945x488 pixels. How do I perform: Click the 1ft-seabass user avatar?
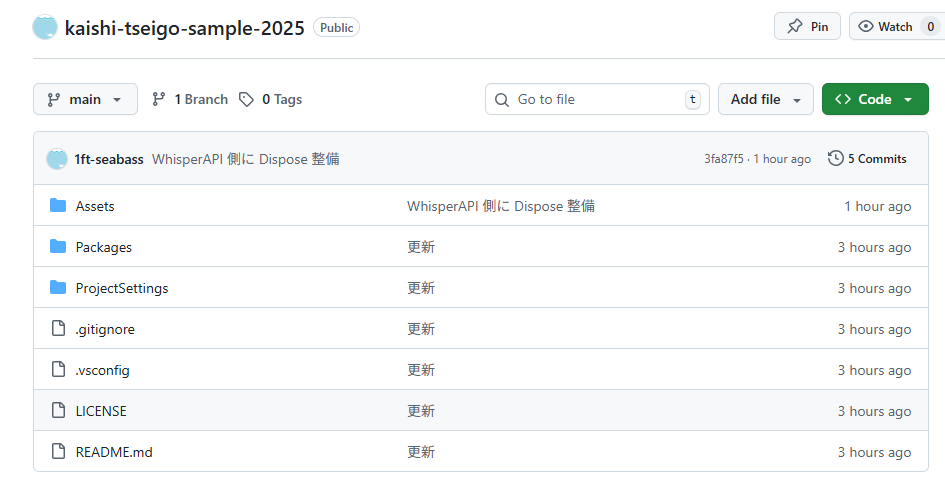tap(57, 159)
